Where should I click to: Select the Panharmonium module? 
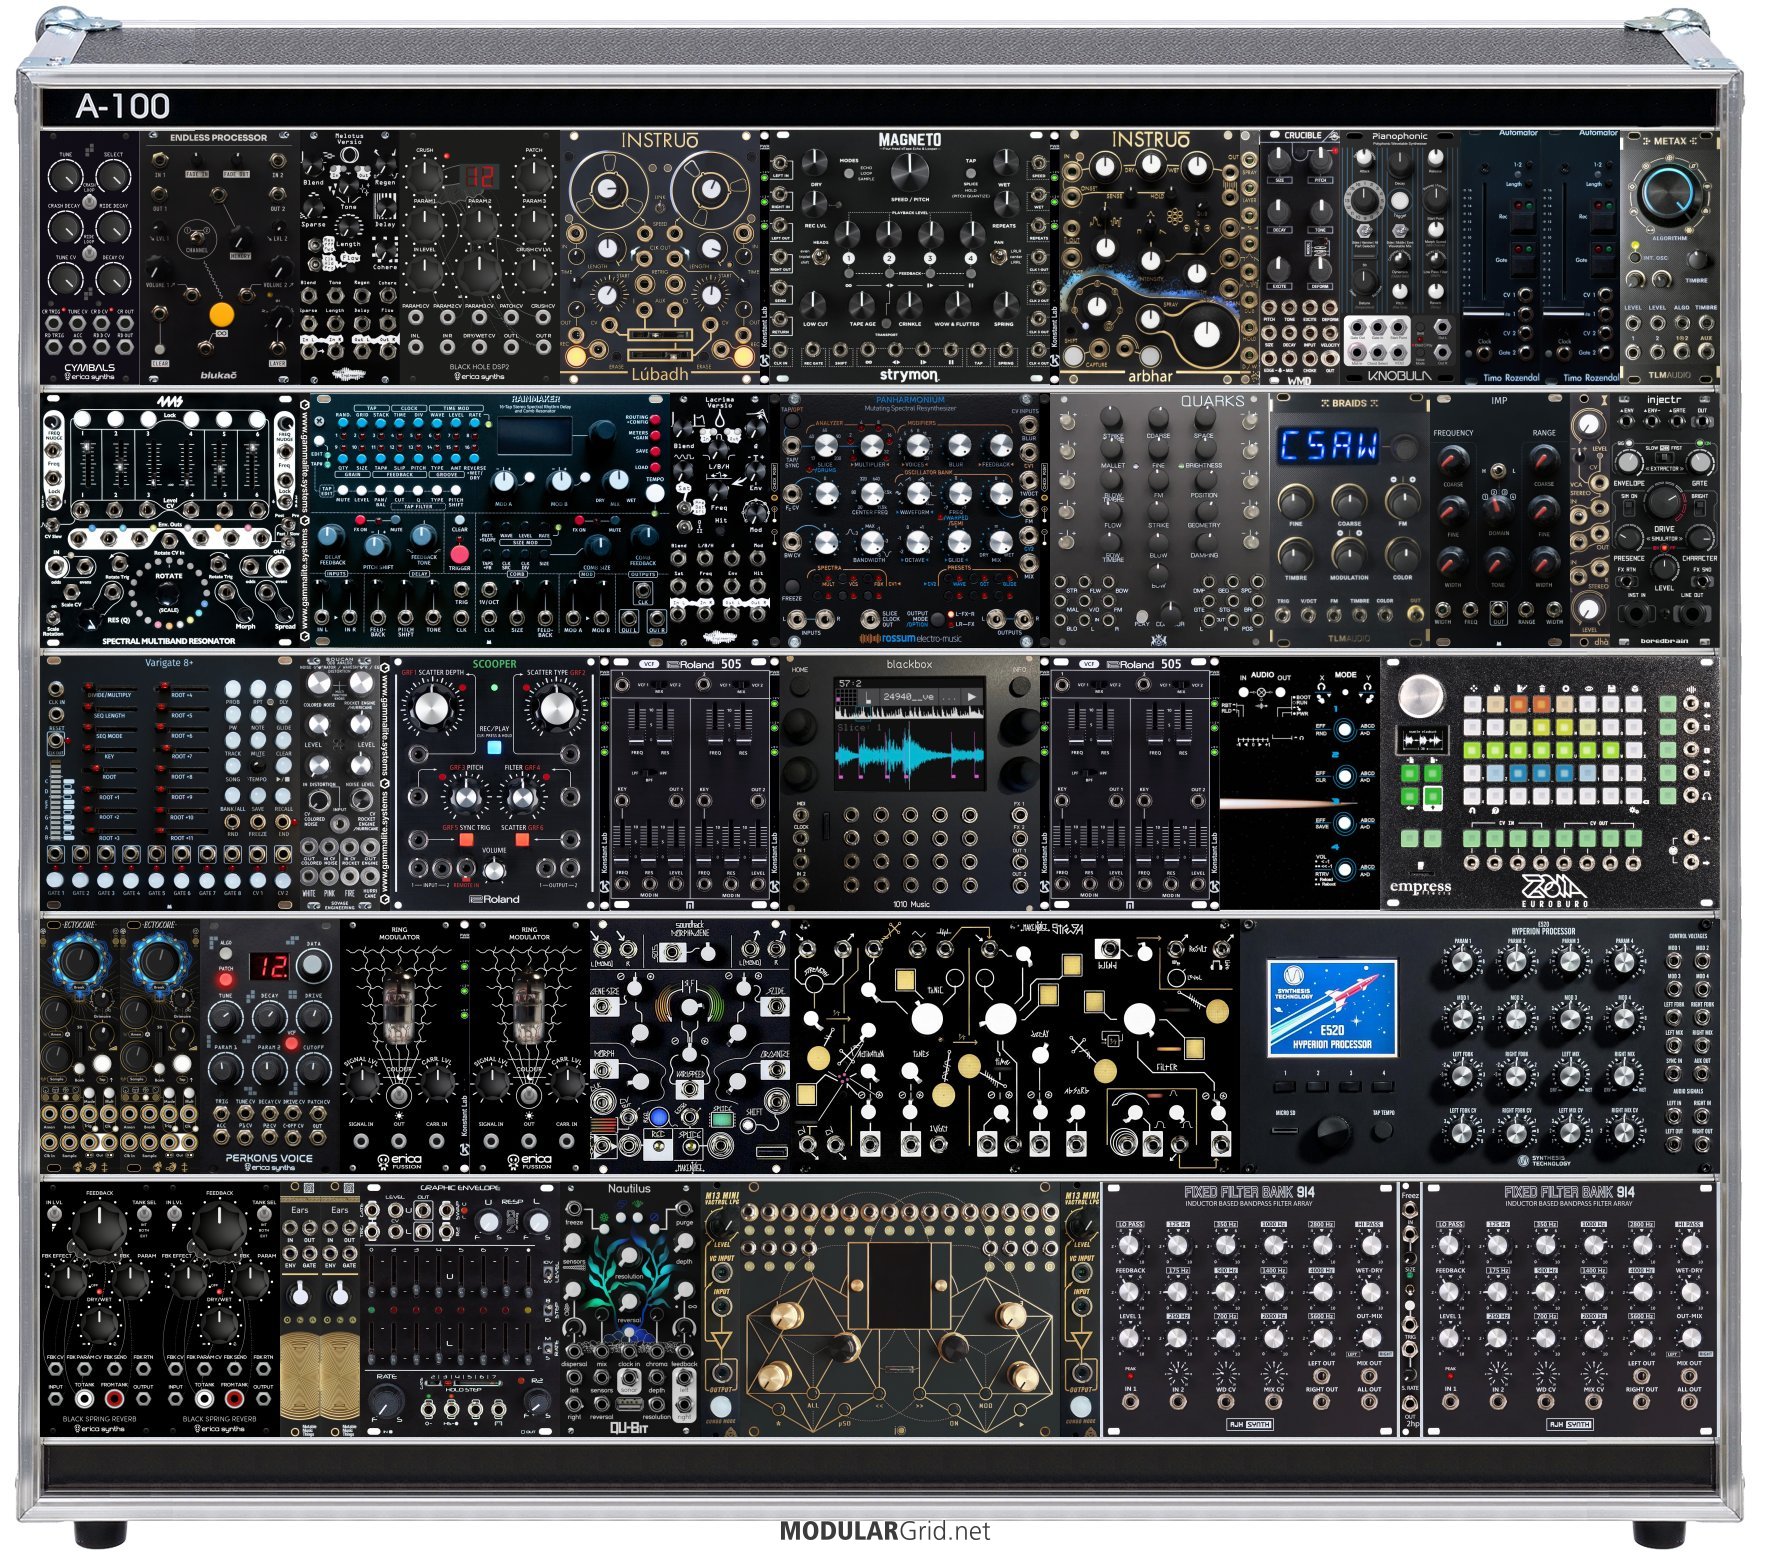[x=909, y=520]
